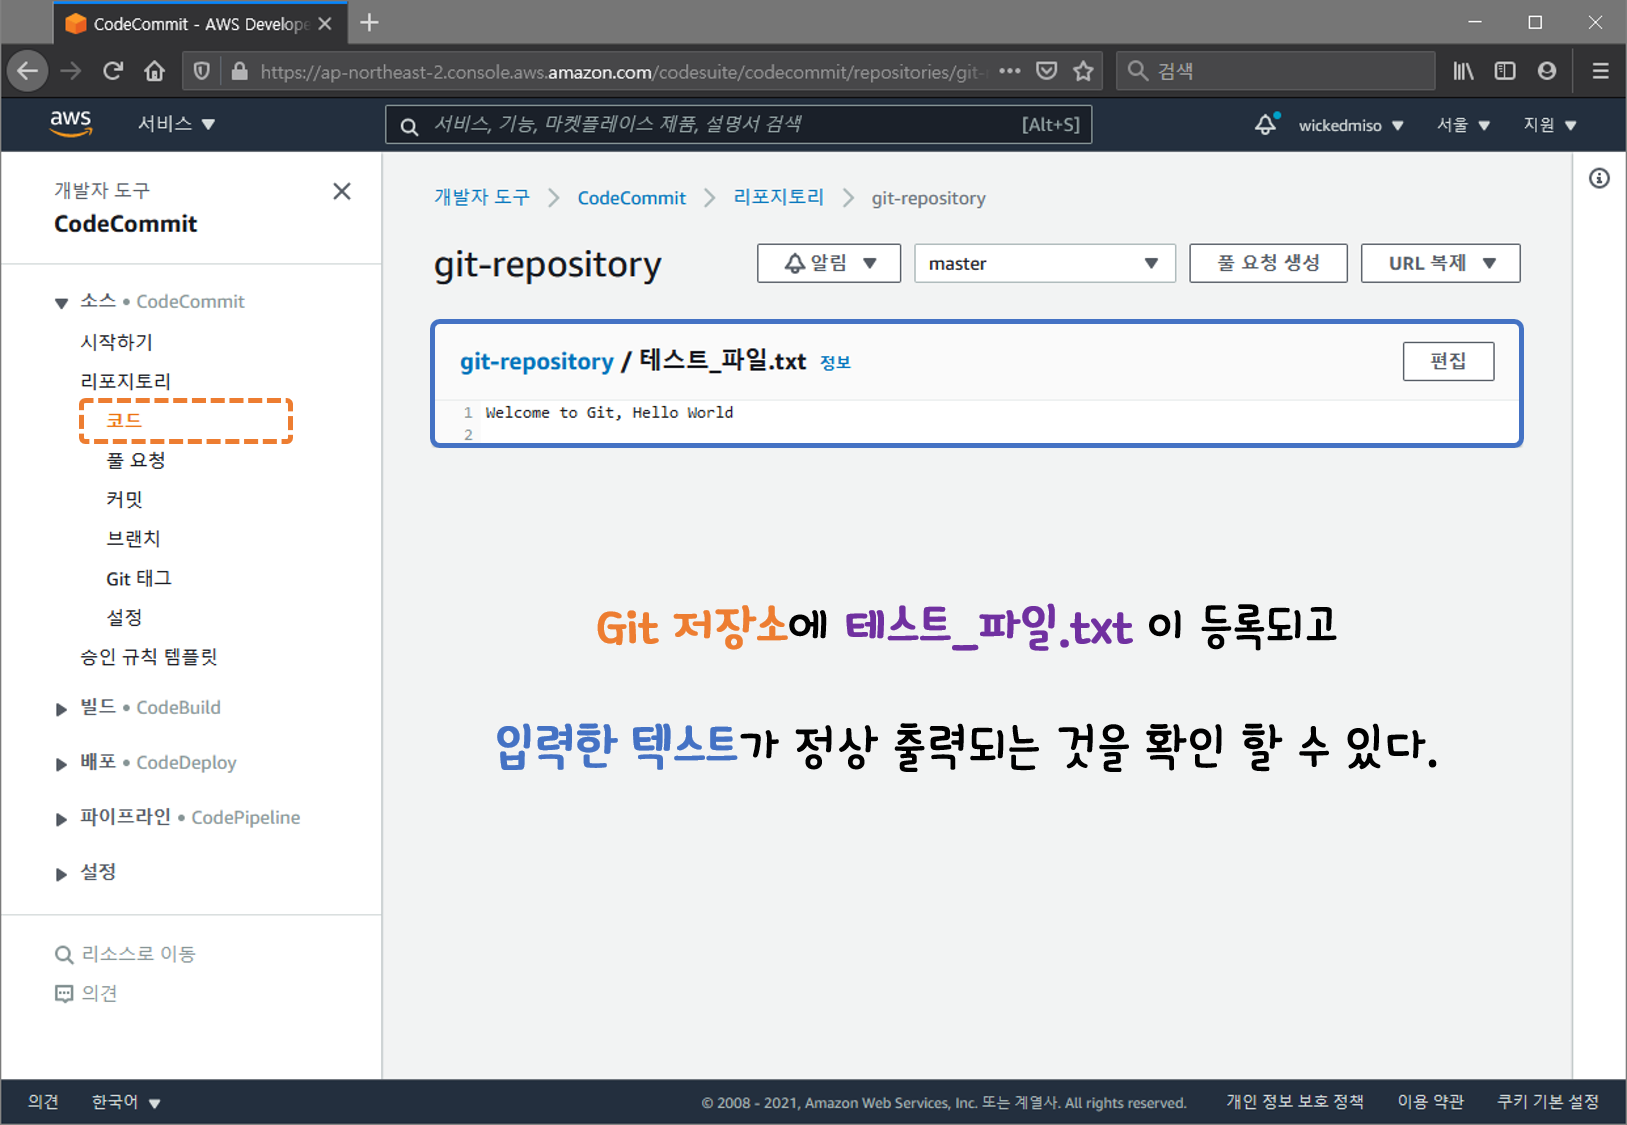Click the CodeCommit breadcrumb link

click(x=632, y=198)
